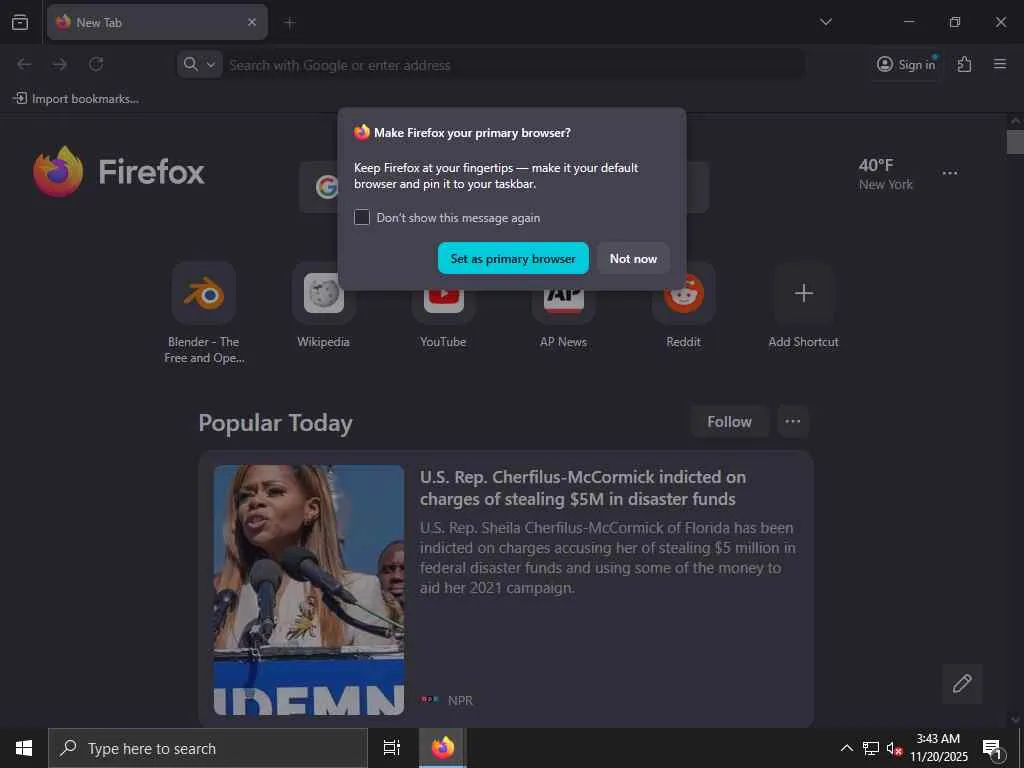Open weather widget three-dot menu

[950, 173]
